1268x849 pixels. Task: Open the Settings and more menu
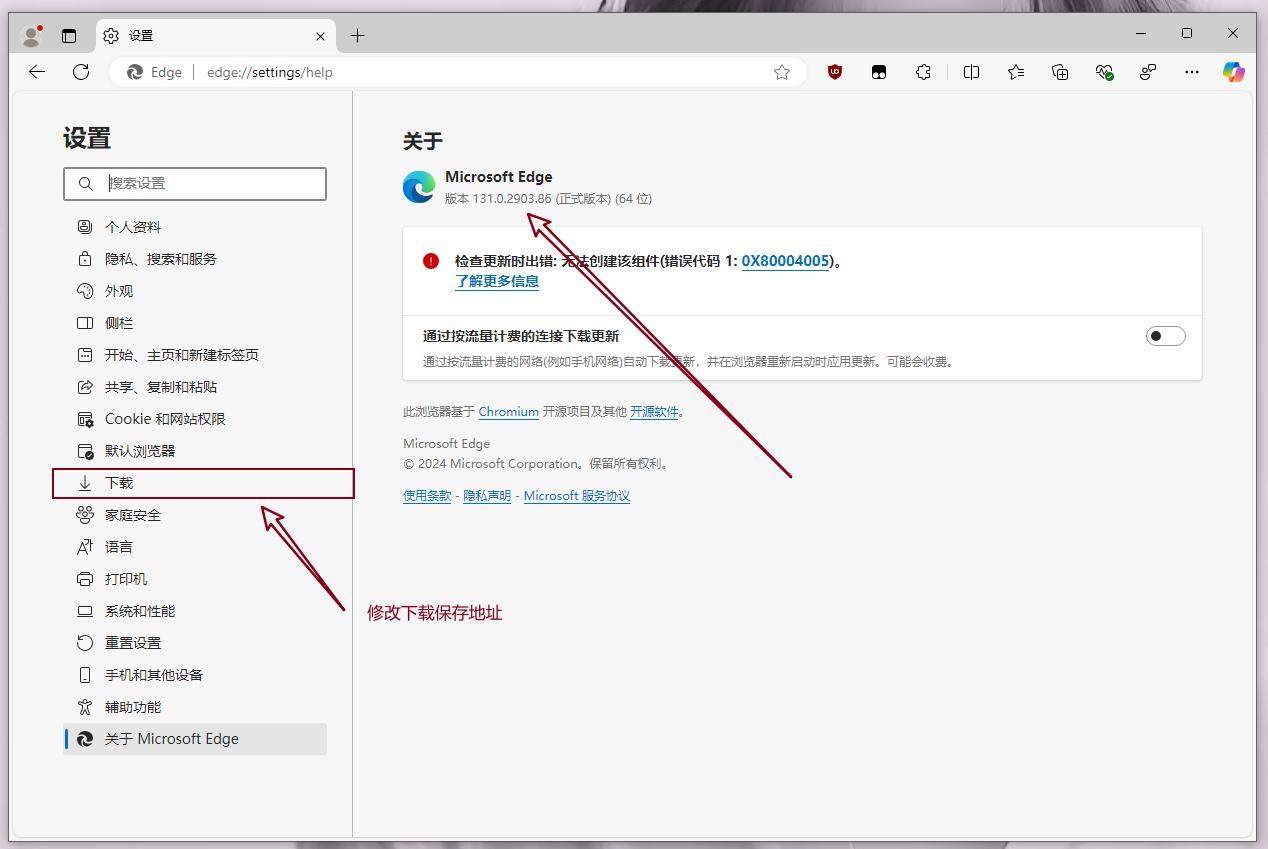pyautogui.click(x=1191, y=72)
